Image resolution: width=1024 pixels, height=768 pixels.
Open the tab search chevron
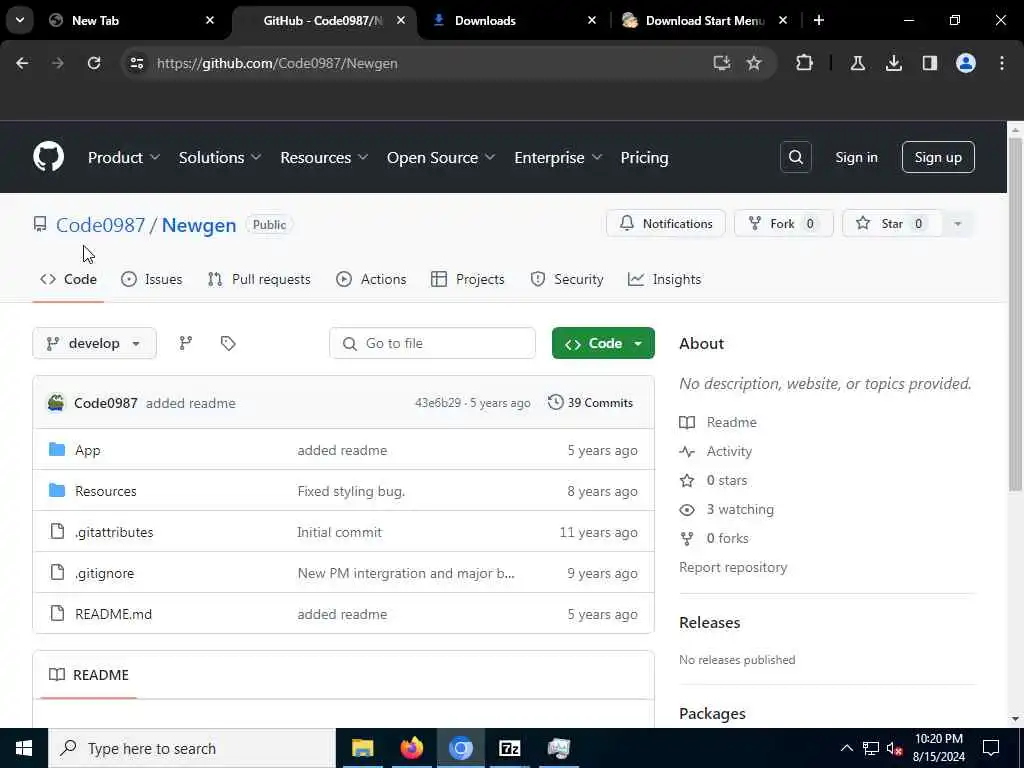point(20,20)
